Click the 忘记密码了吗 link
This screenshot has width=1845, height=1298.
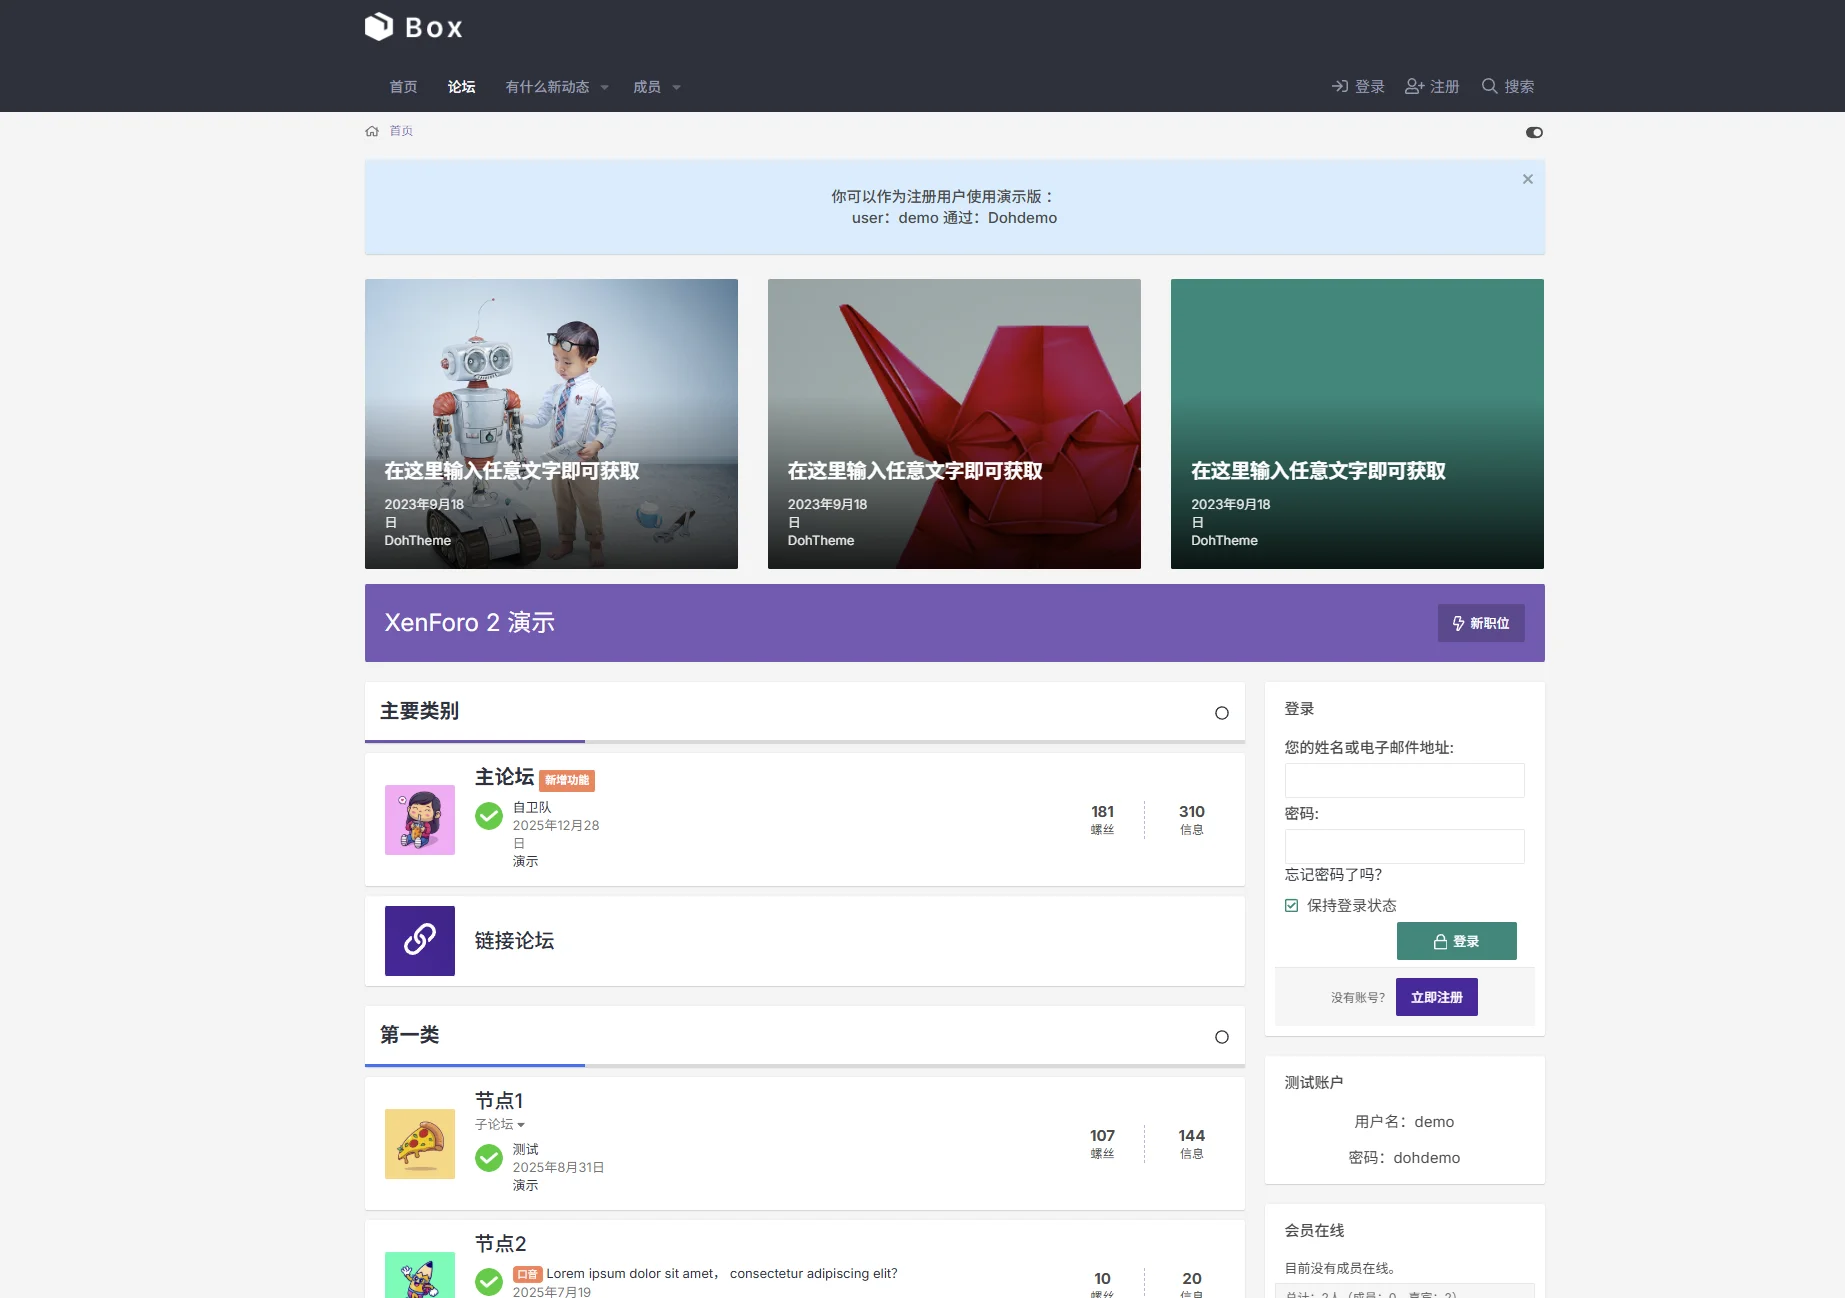[x=1333, y=874]
